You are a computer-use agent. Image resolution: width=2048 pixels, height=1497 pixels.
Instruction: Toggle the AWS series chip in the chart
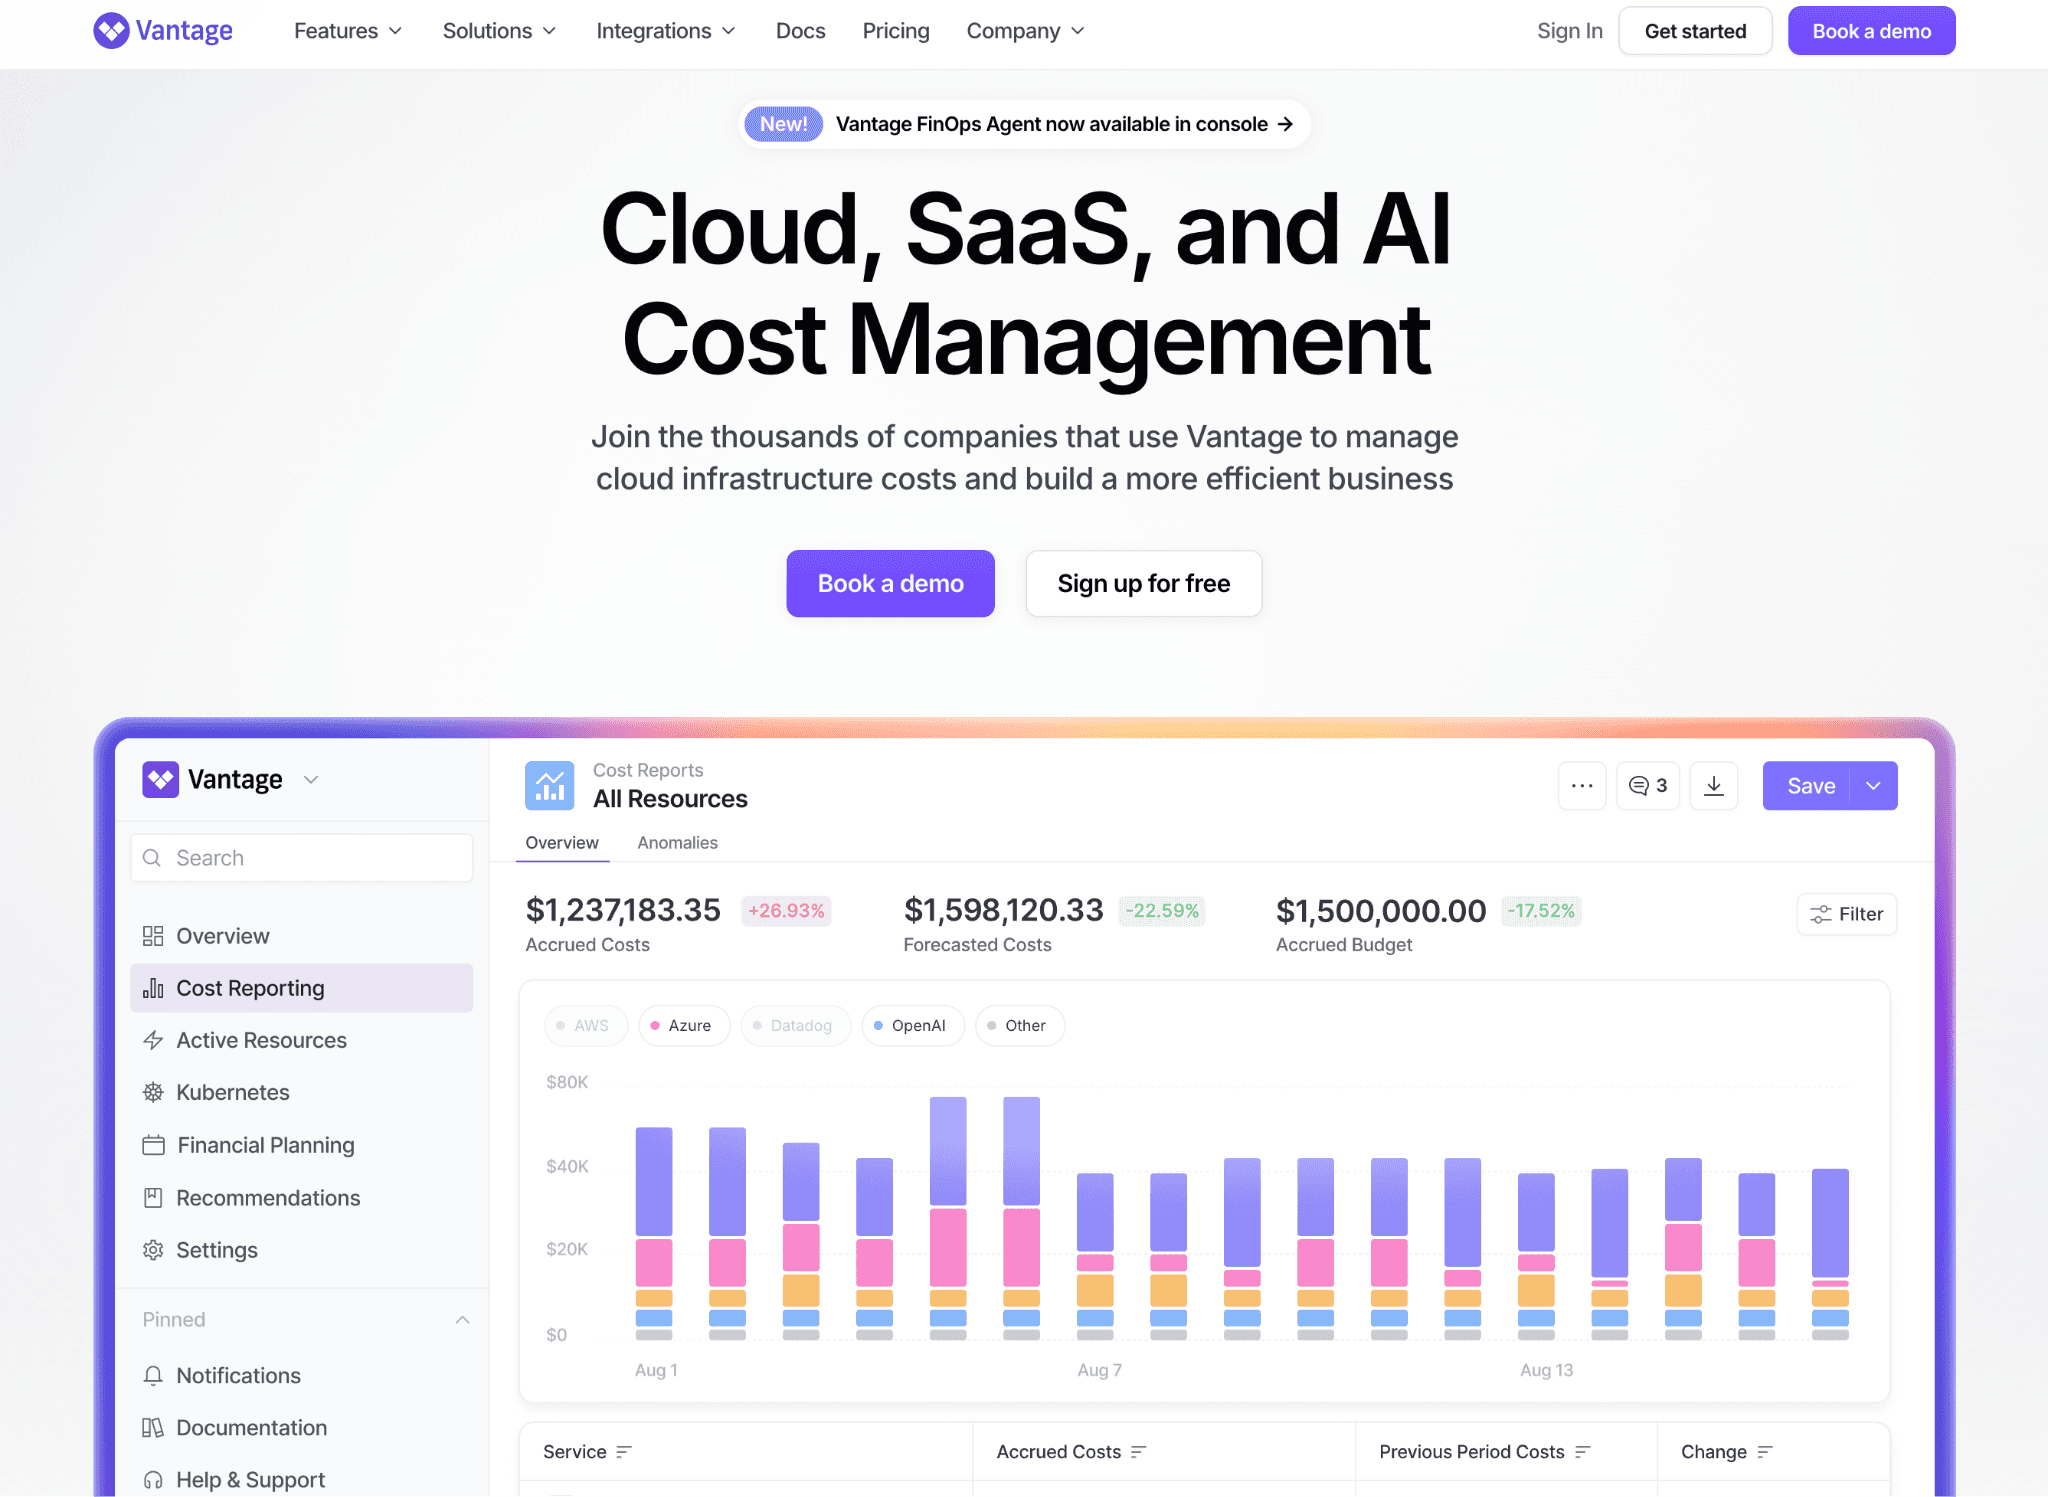pos(586,1026)
